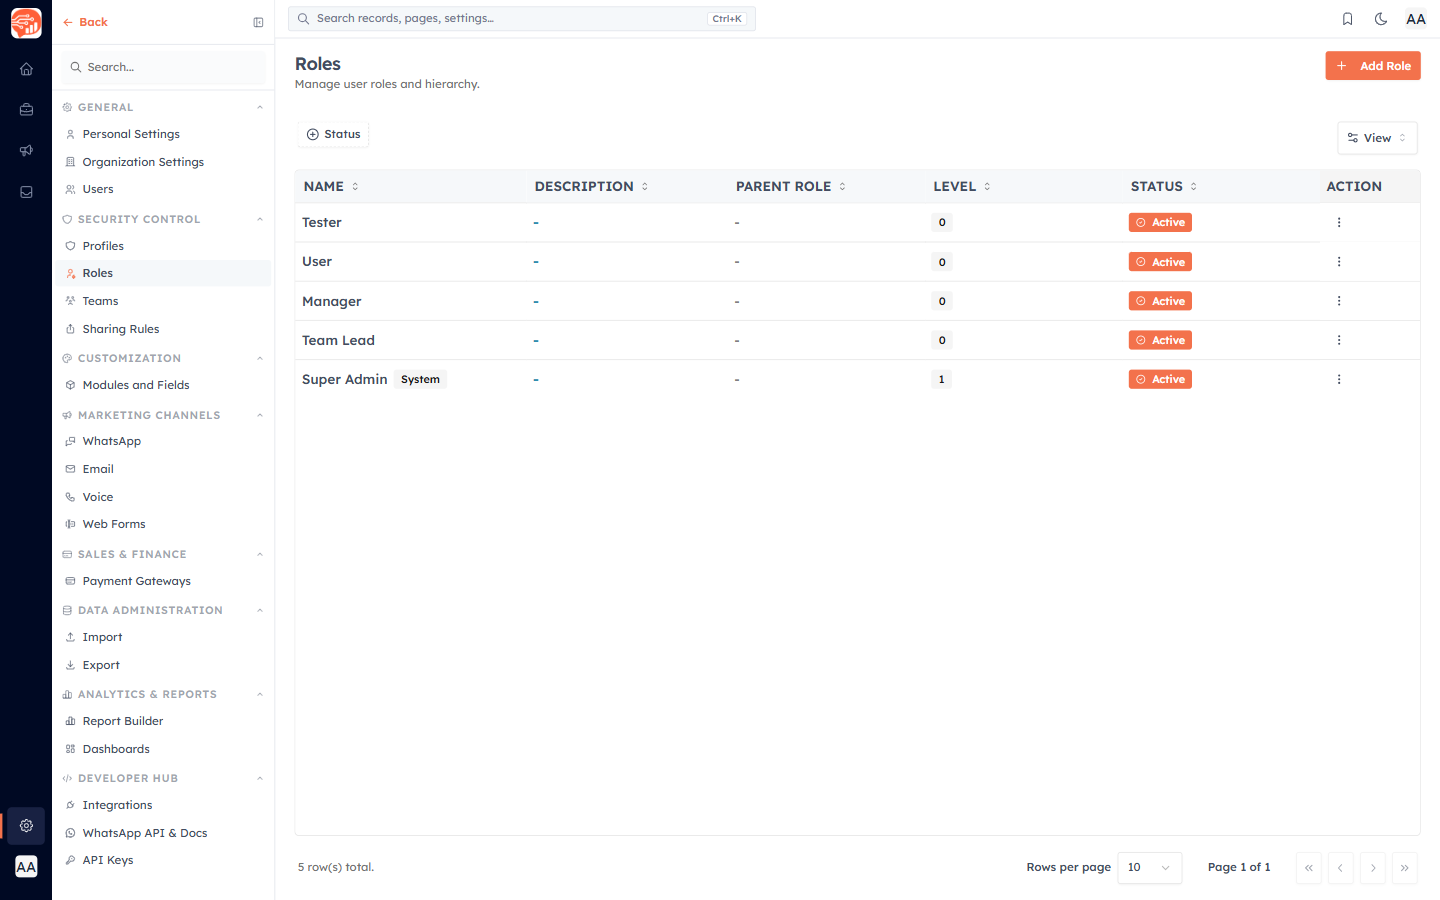Collapse the Customization section
The image size is (1440, 900).
point(260,358)
